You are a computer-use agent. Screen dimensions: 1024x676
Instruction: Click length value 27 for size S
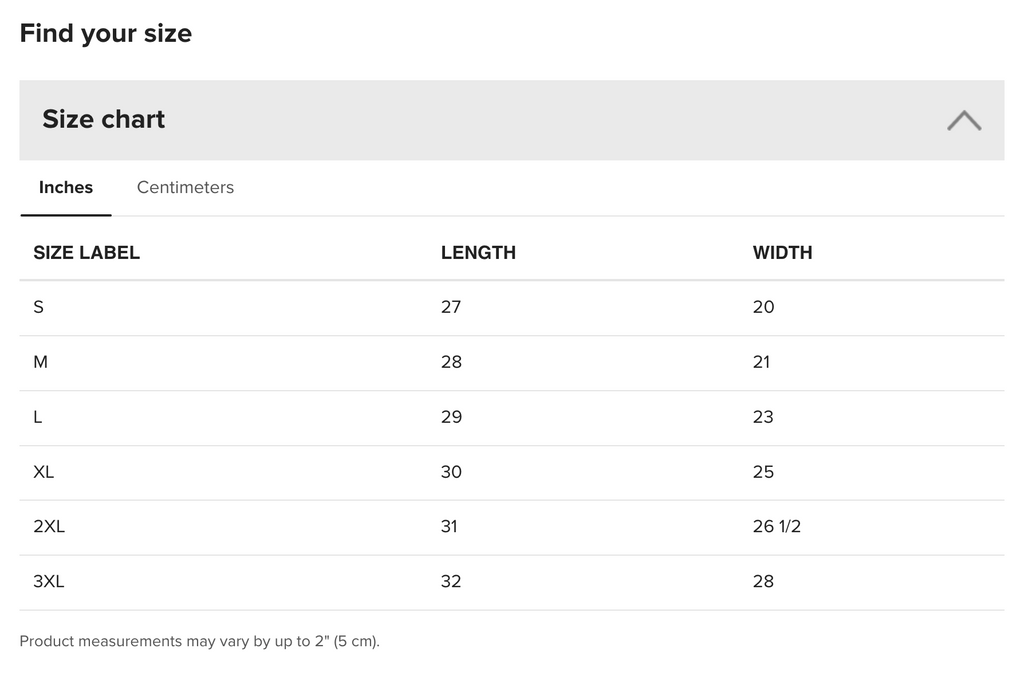click(x=451, y=307)
